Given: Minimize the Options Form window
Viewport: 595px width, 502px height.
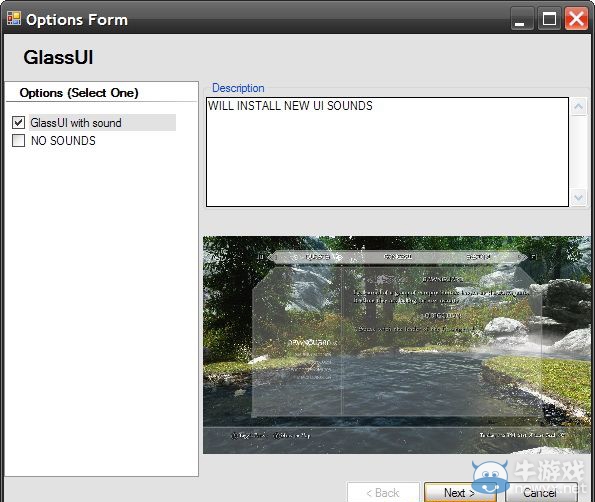Looking at the screenshot, I should click(522, 19).
